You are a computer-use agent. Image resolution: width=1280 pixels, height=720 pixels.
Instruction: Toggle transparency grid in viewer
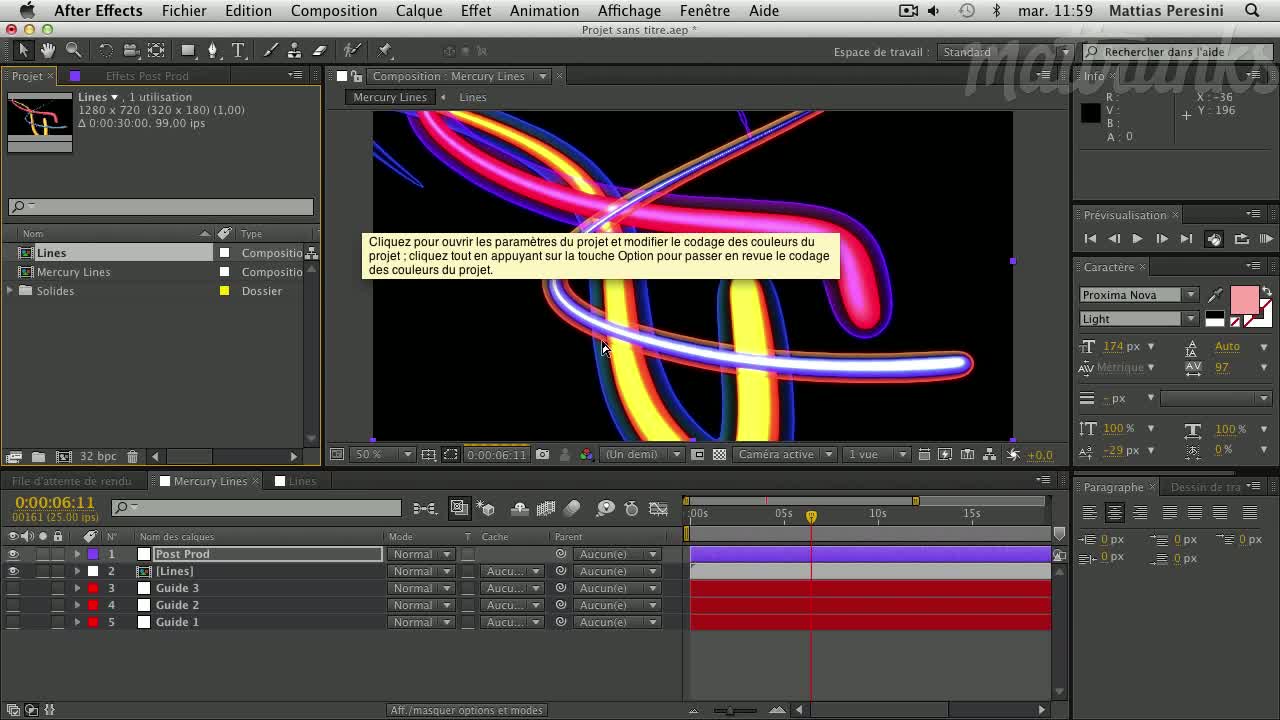pos(719,454)
